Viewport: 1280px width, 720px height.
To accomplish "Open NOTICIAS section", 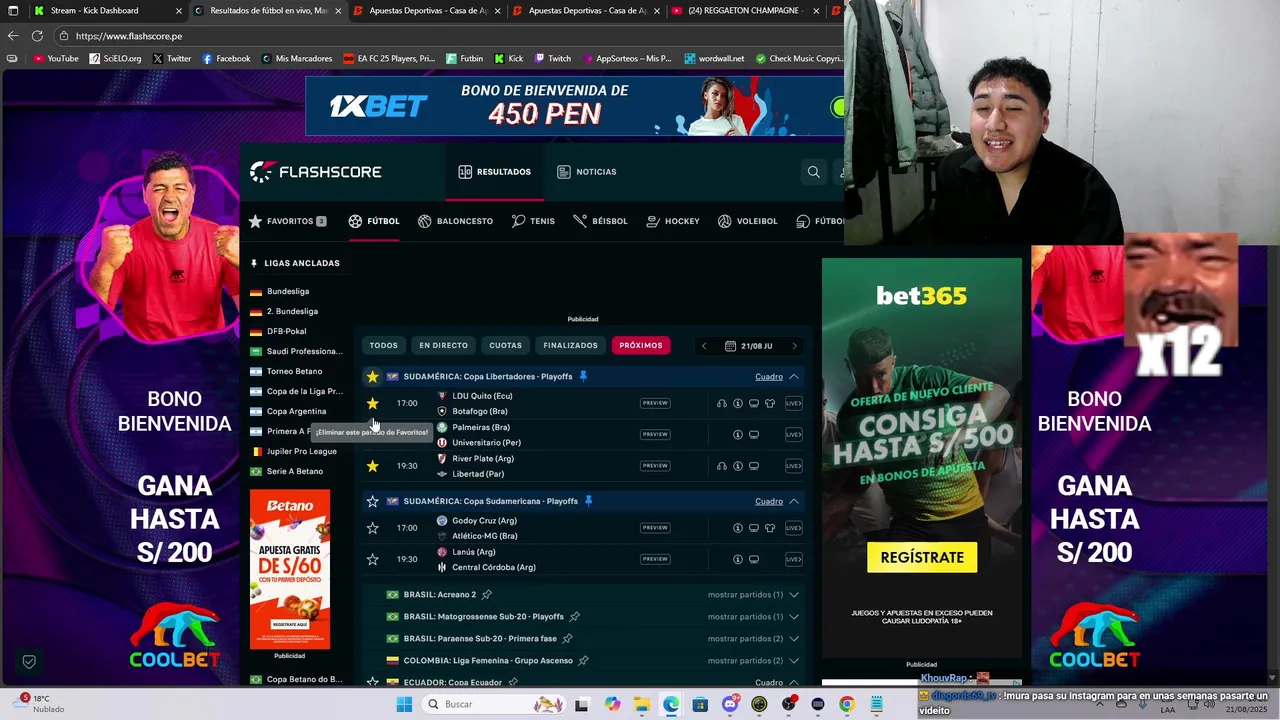I will (x=587, y=172).
